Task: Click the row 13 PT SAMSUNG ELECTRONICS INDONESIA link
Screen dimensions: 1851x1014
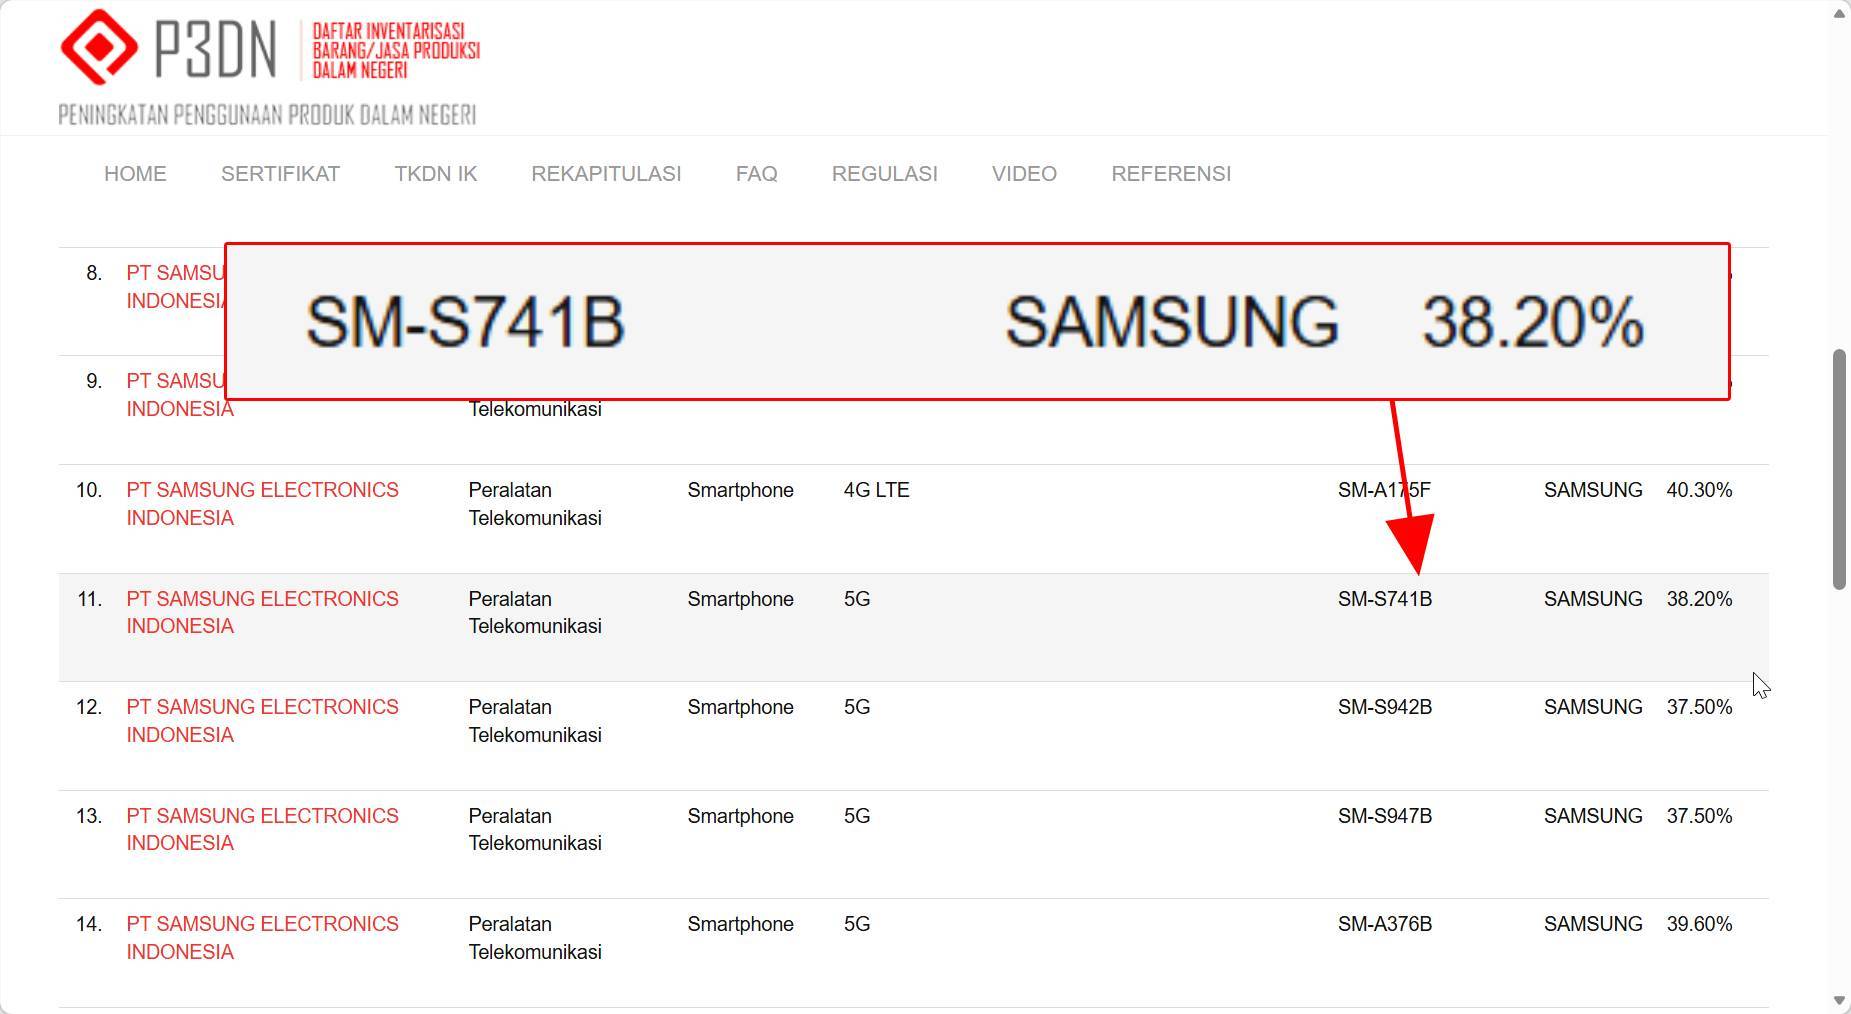Action: (262, 829)
